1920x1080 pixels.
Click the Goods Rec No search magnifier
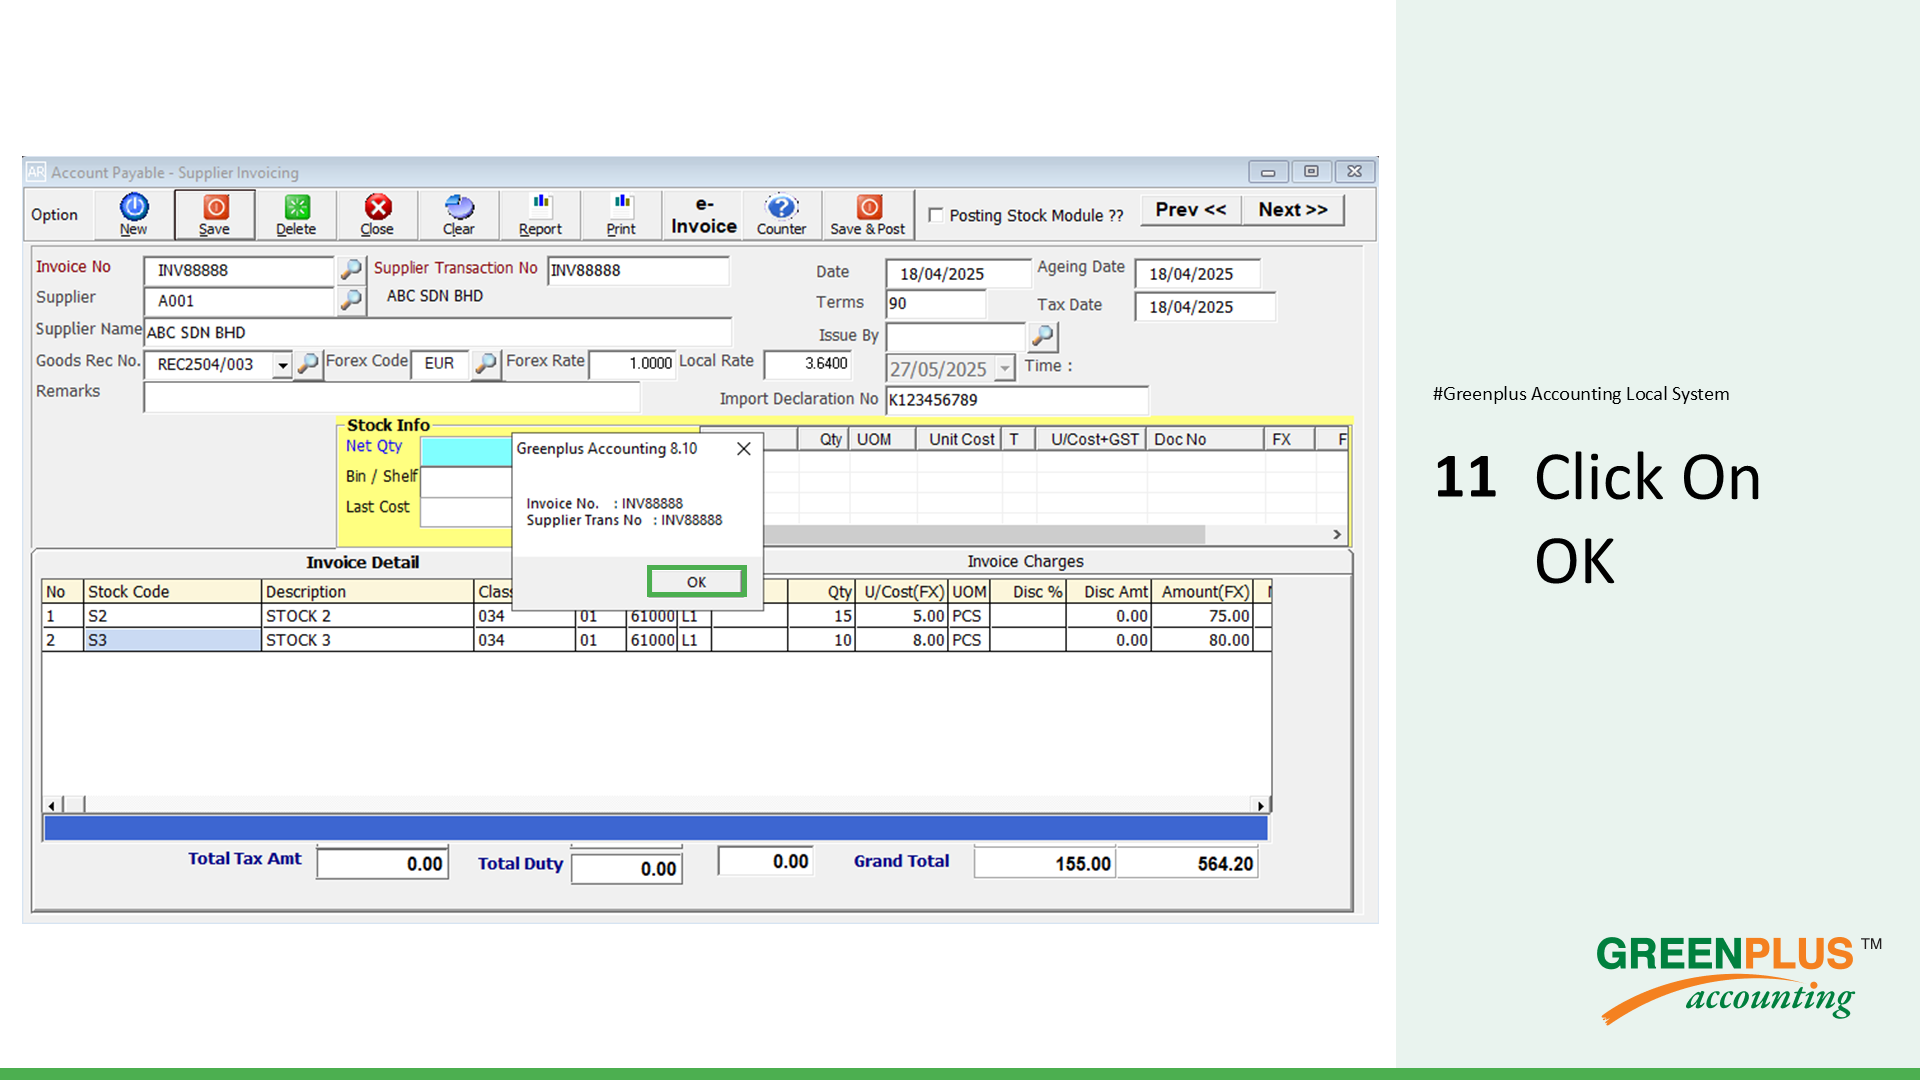(308, 363)
